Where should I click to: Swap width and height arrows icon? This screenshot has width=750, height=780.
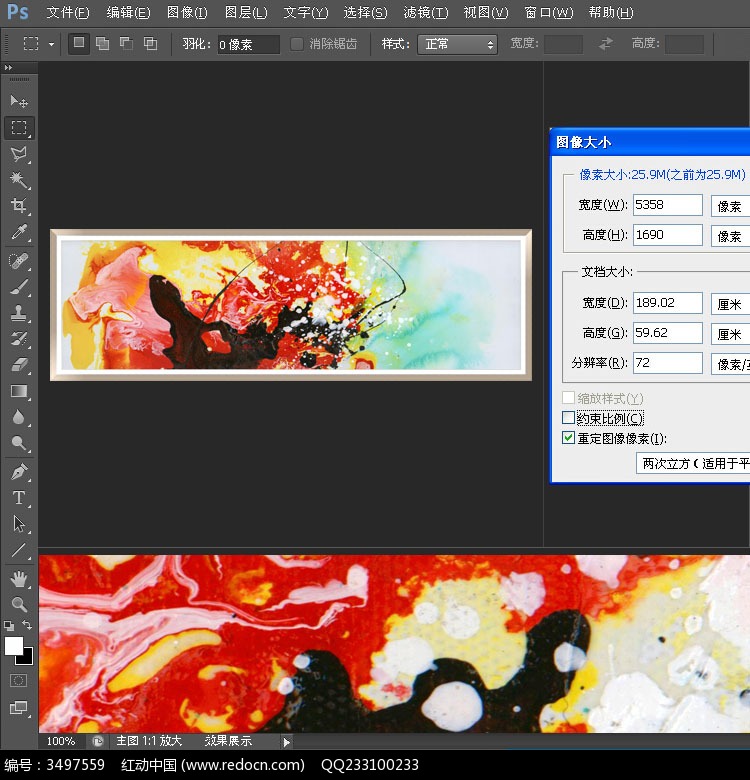point(605,44)
